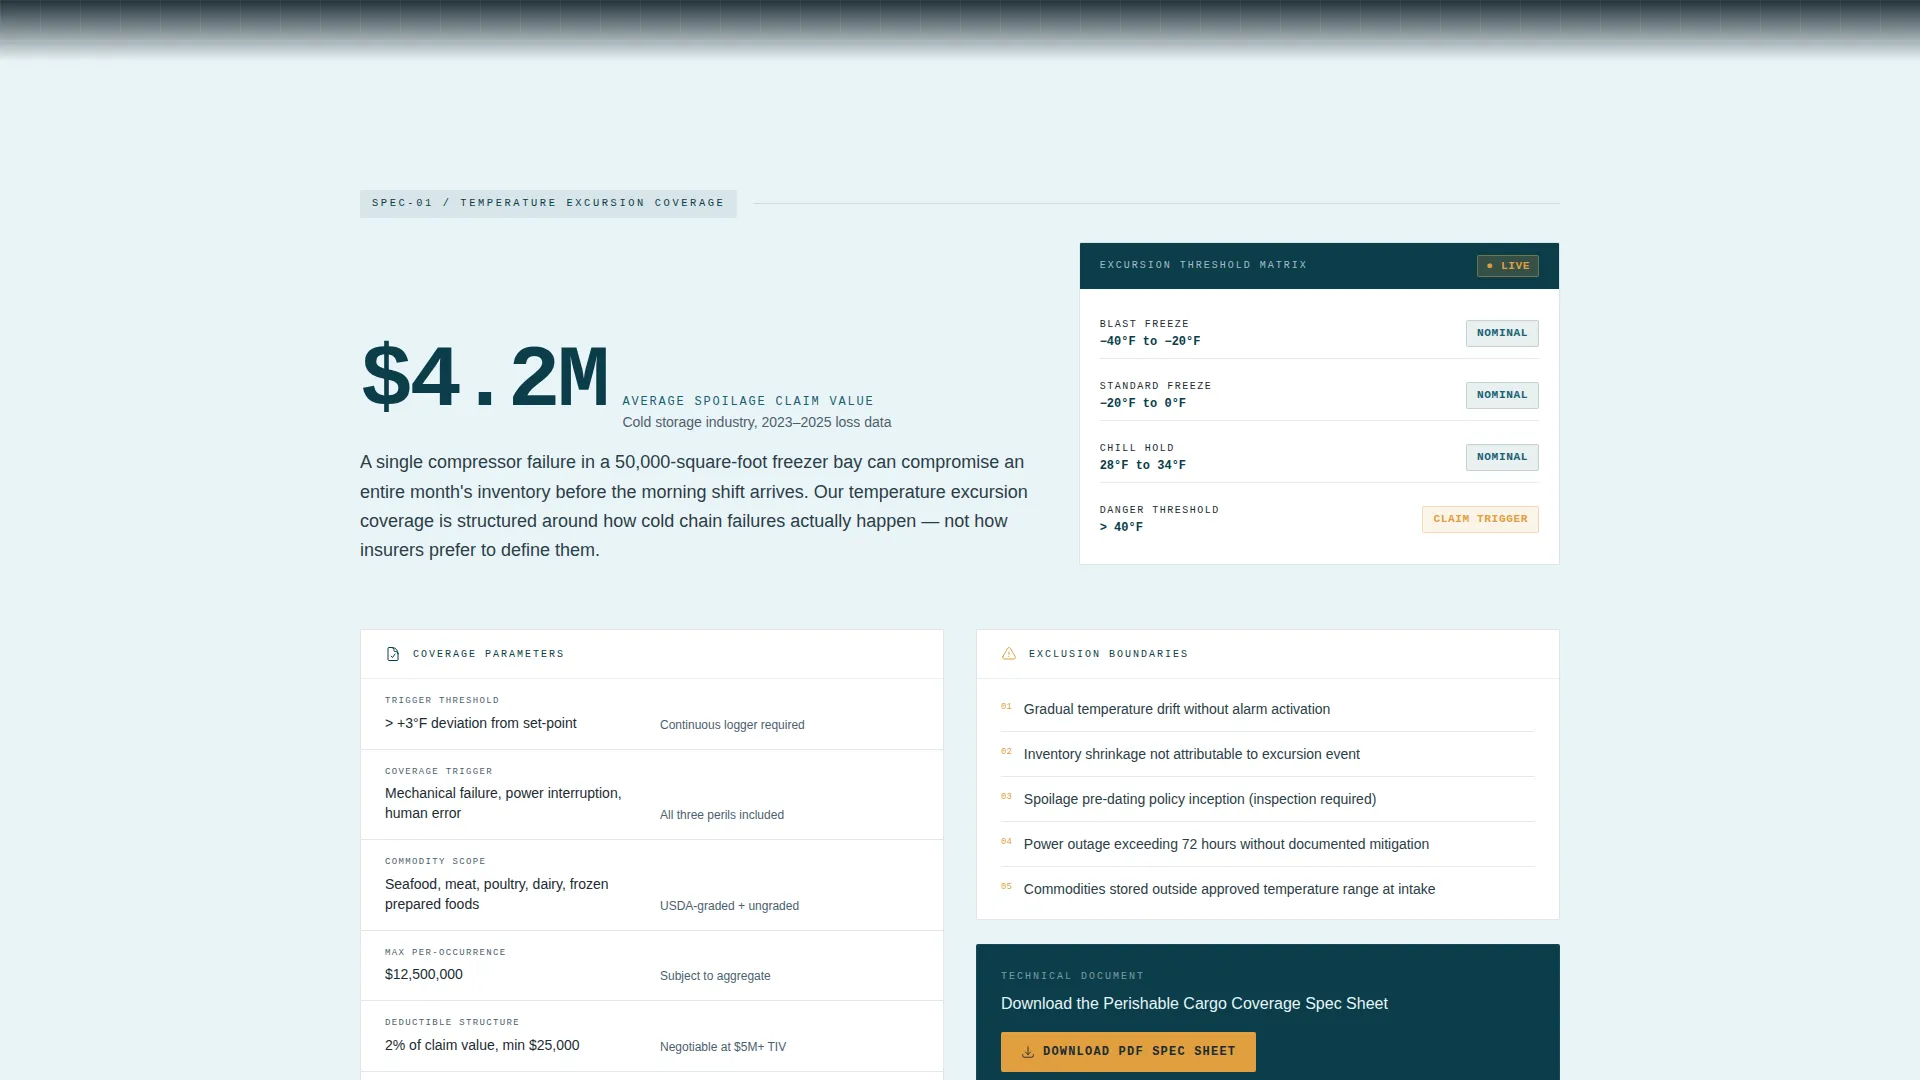Click 'Cold storage industry, 2023–2025 loss data'
The image size is (1920, 1080).
757,422
